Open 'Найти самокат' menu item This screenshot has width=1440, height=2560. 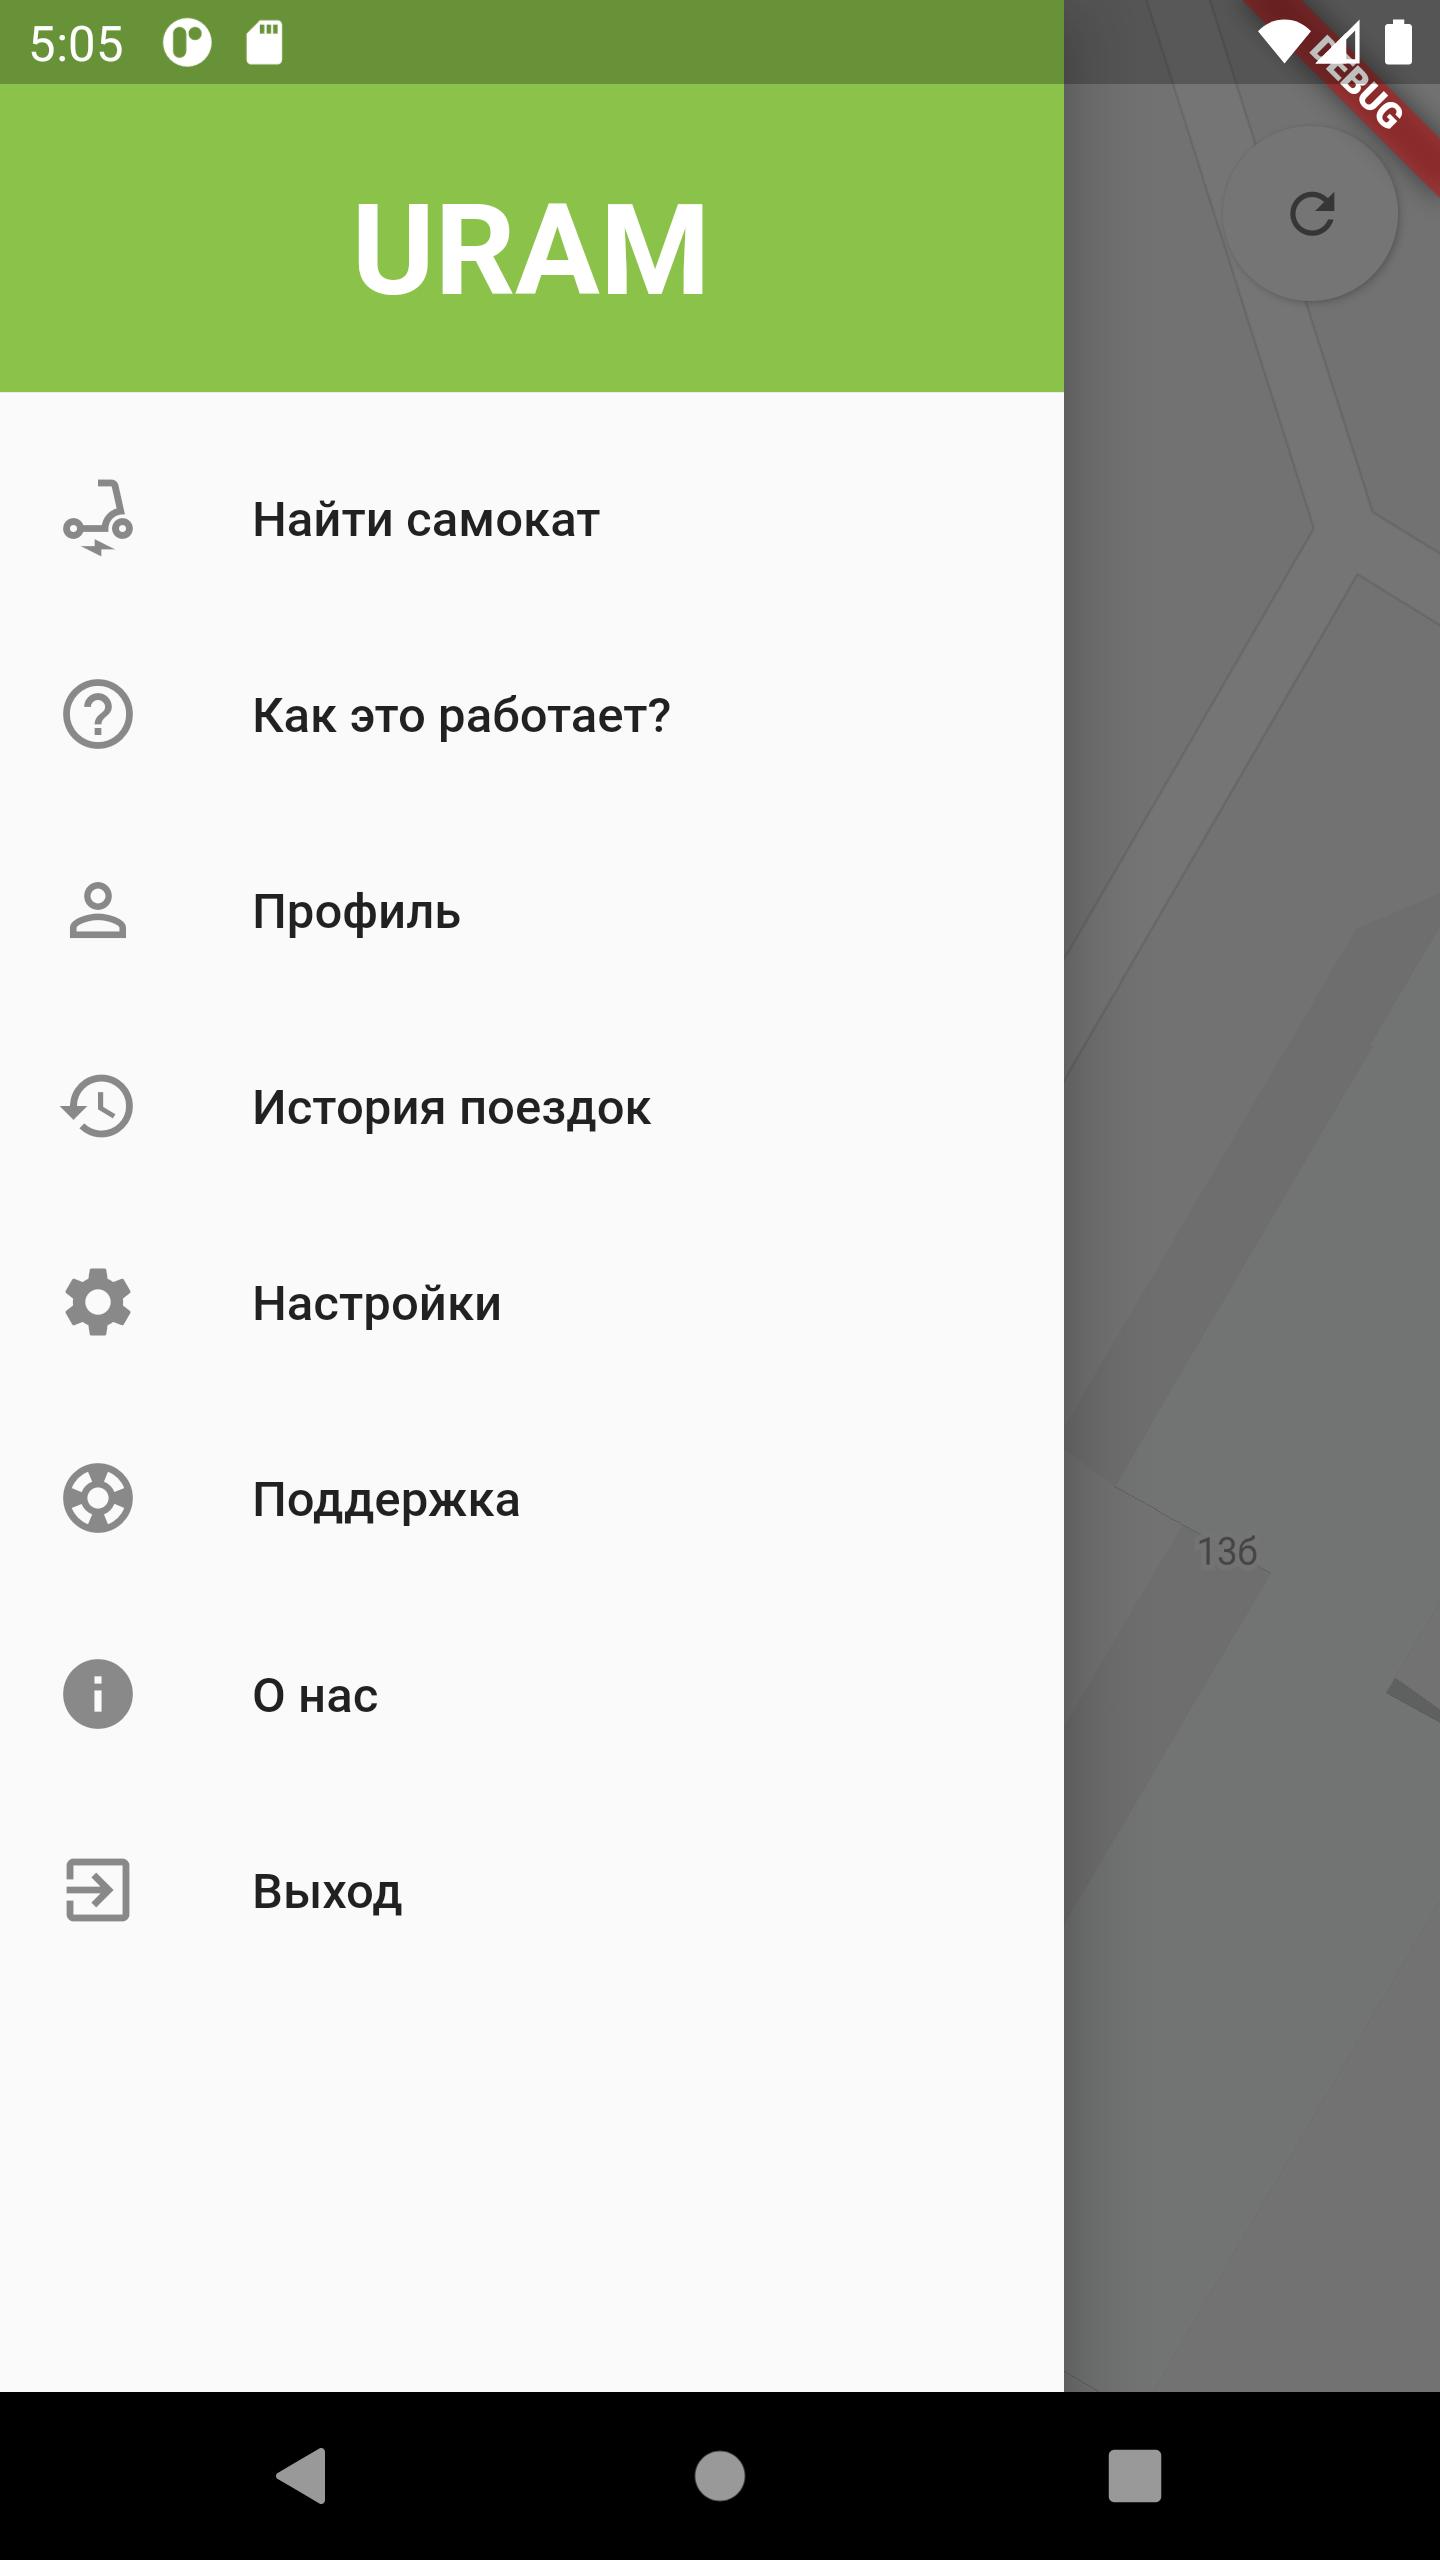coord(532,519)
